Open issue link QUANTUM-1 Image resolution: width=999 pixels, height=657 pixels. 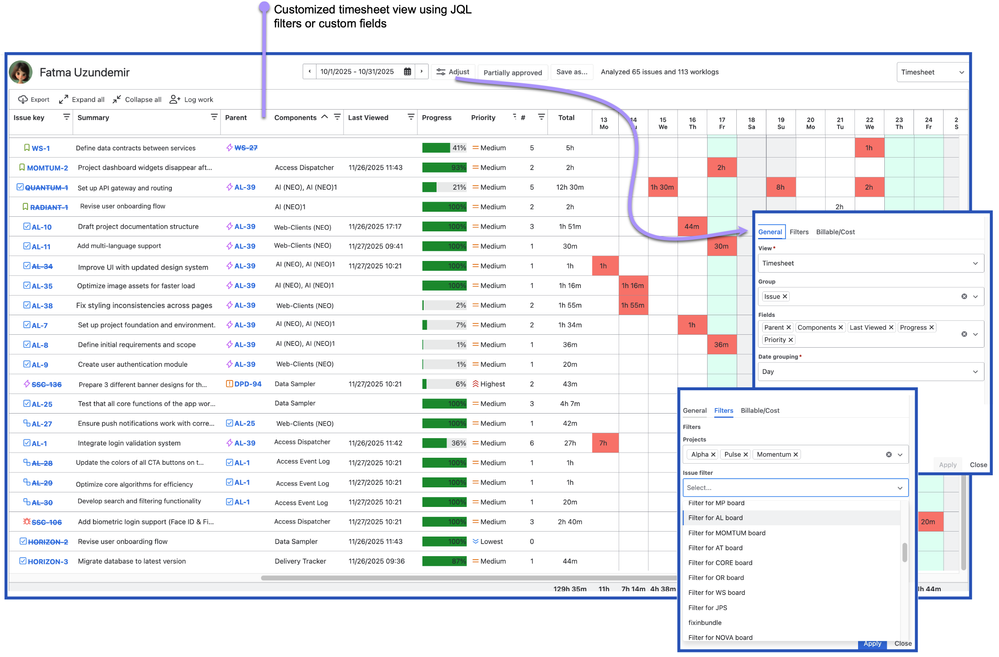coord(46,188)
